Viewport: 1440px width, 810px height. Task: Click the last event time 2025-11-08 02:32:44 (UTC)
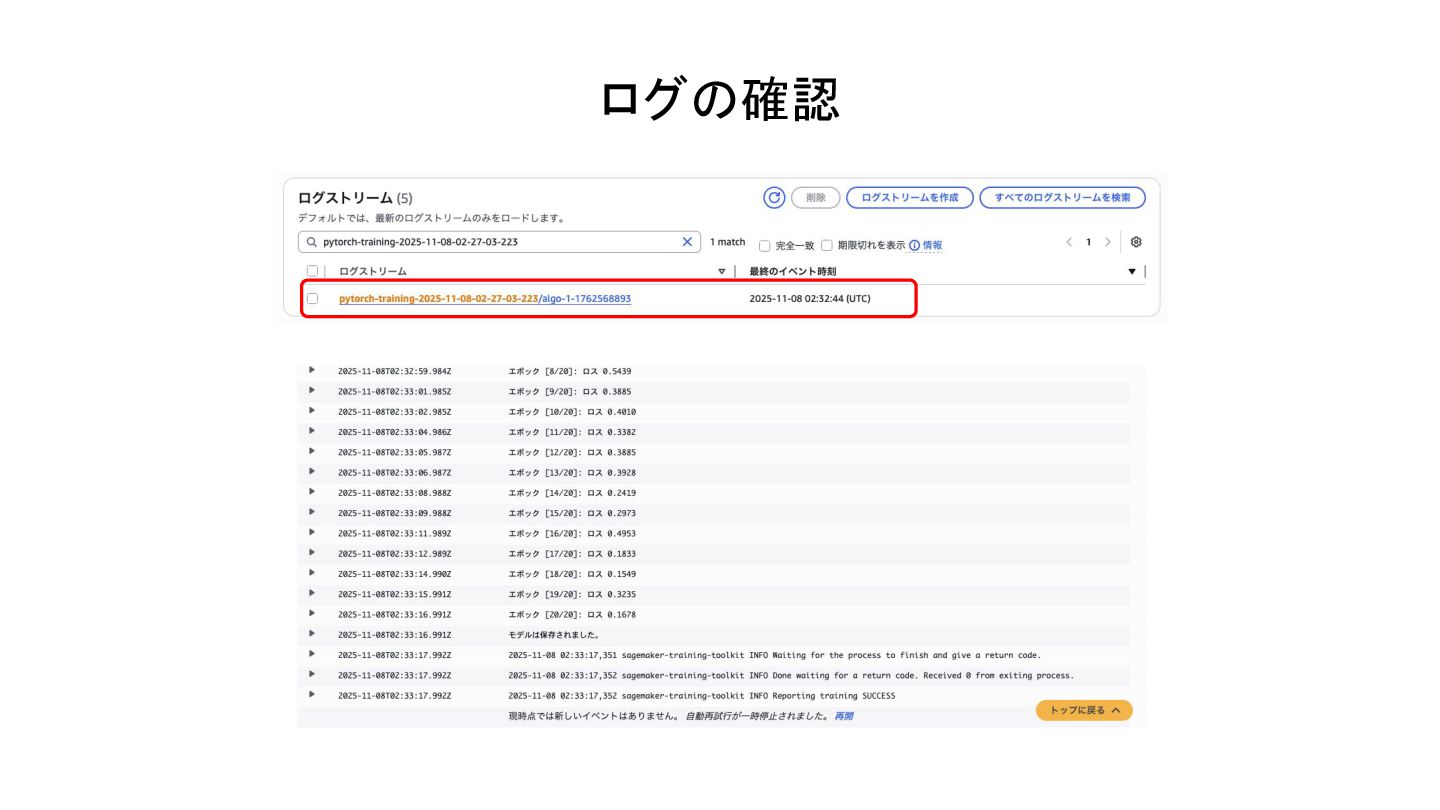pyautogui.click(x=809, y=298)
